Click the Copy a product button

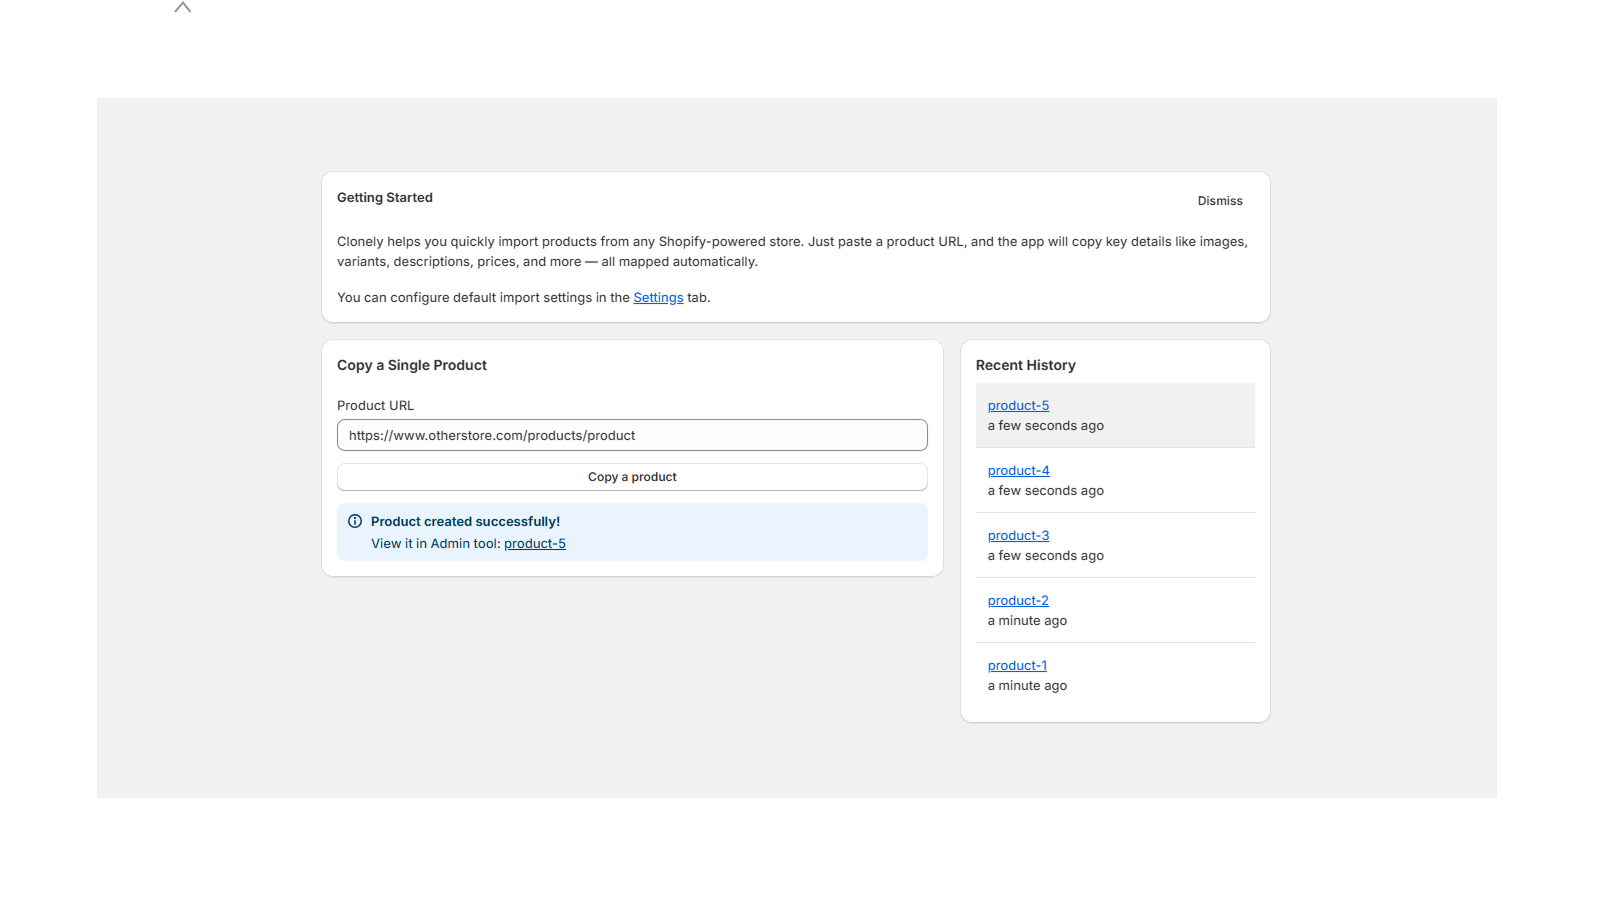pos(632,477)
